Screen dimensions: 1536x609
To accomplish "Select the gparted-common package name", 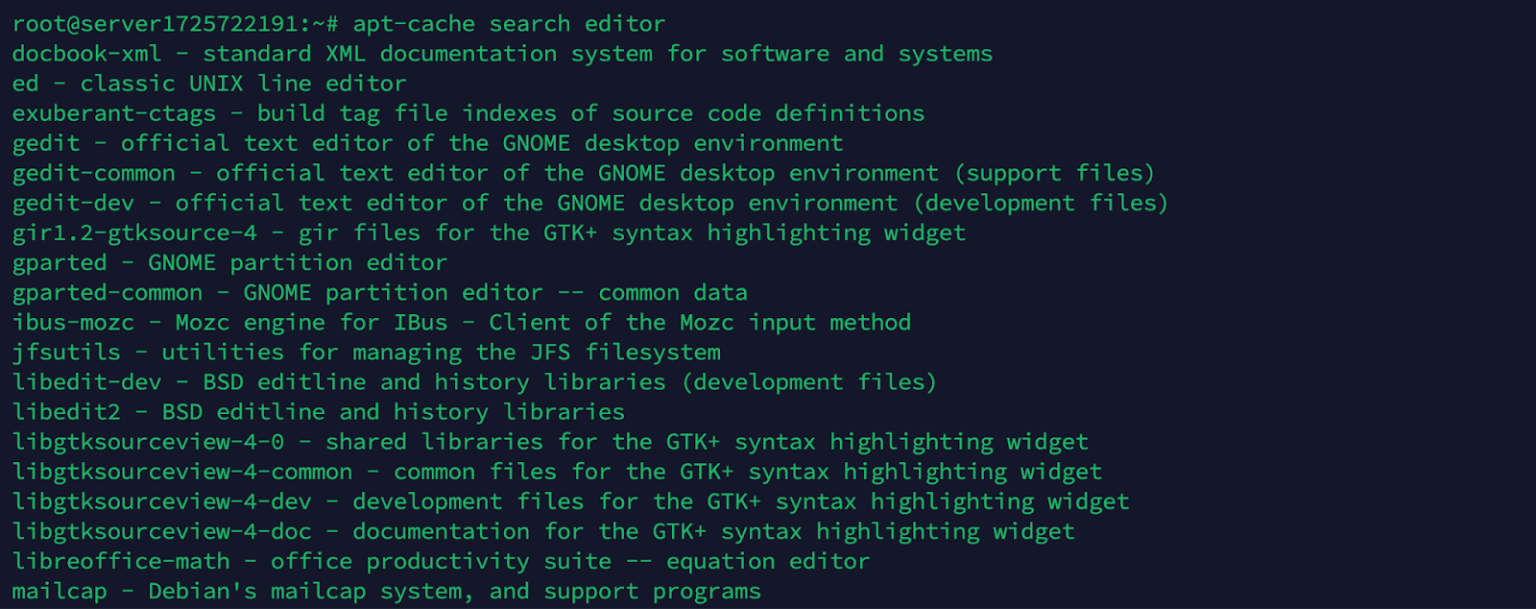I will (107, 293).
